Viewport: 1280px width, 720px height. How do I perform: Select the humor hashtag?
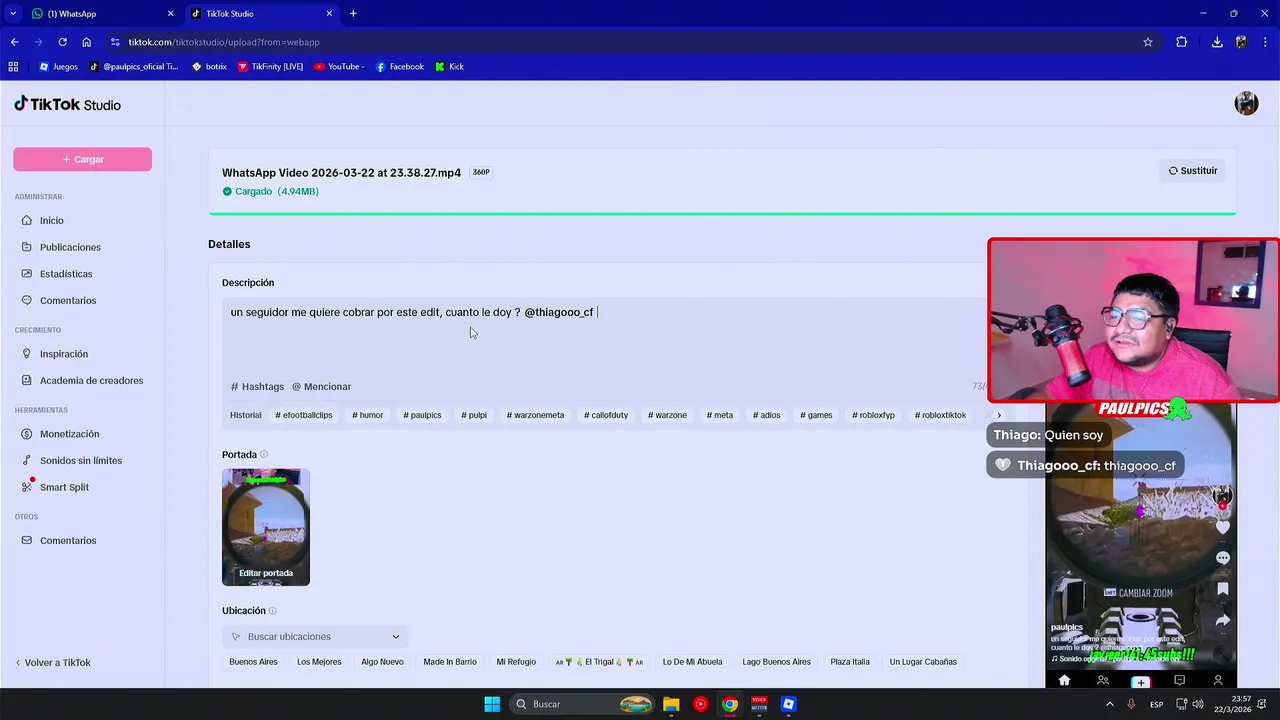[x=367, y=415]
